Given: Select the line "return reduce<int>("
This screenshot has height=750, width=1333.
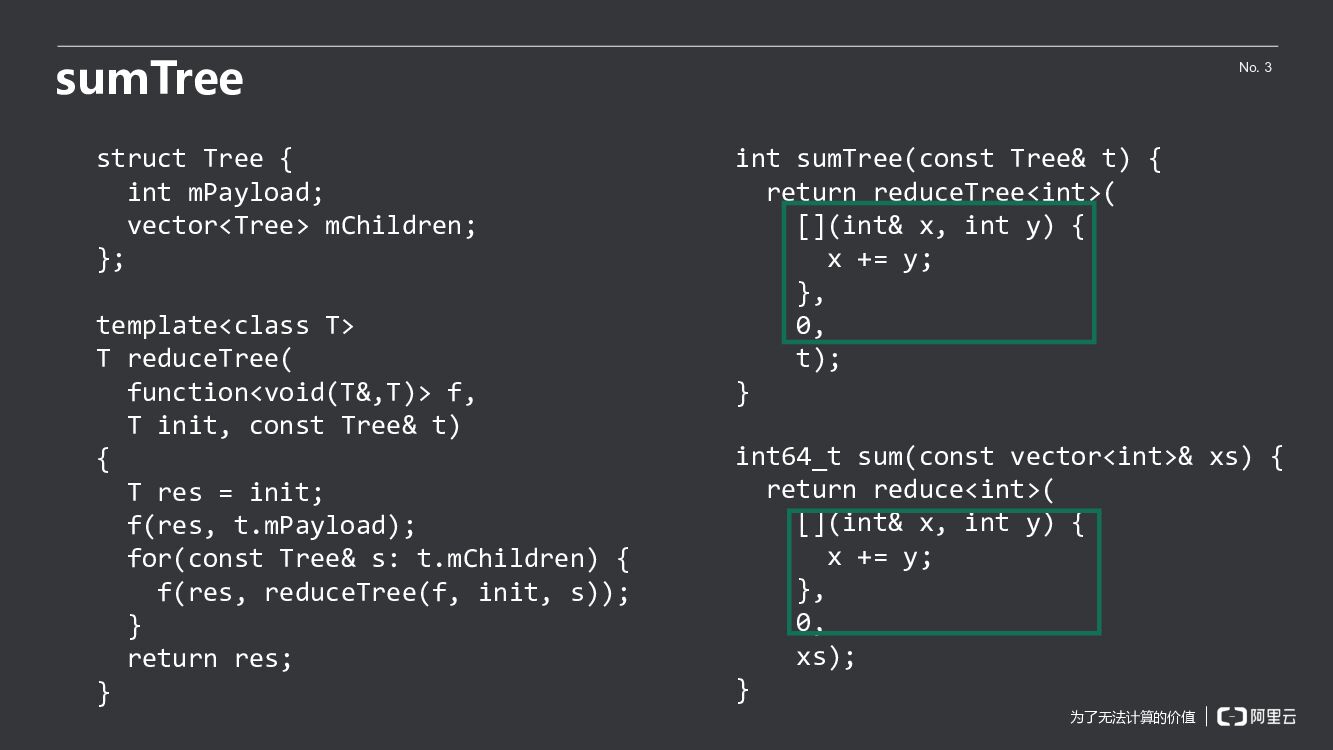Looking at the screenshot, I should pyautogui.click(x=910, y=489).
